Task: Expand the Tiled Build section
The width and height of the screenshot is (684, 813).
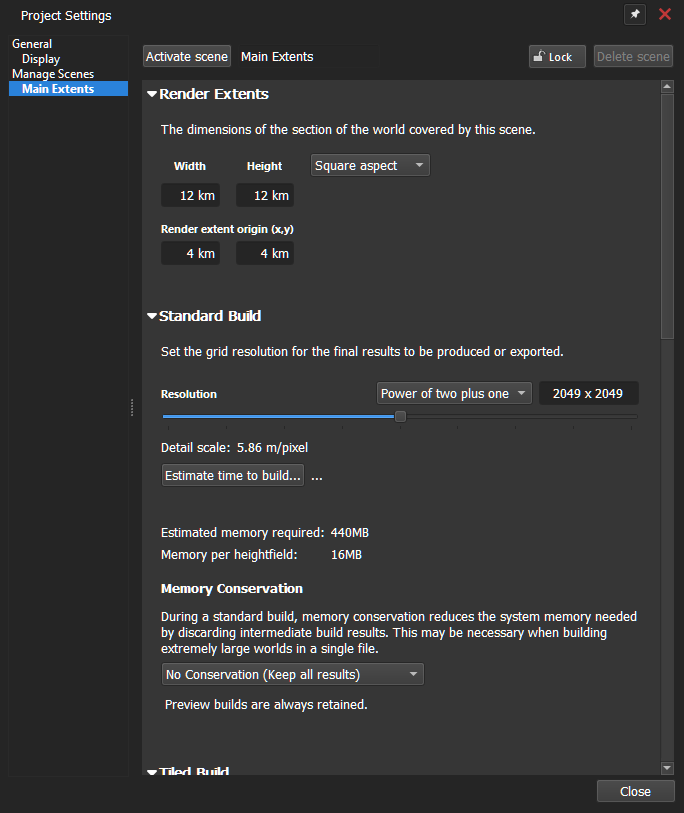Action: click(x=152, y=772)
